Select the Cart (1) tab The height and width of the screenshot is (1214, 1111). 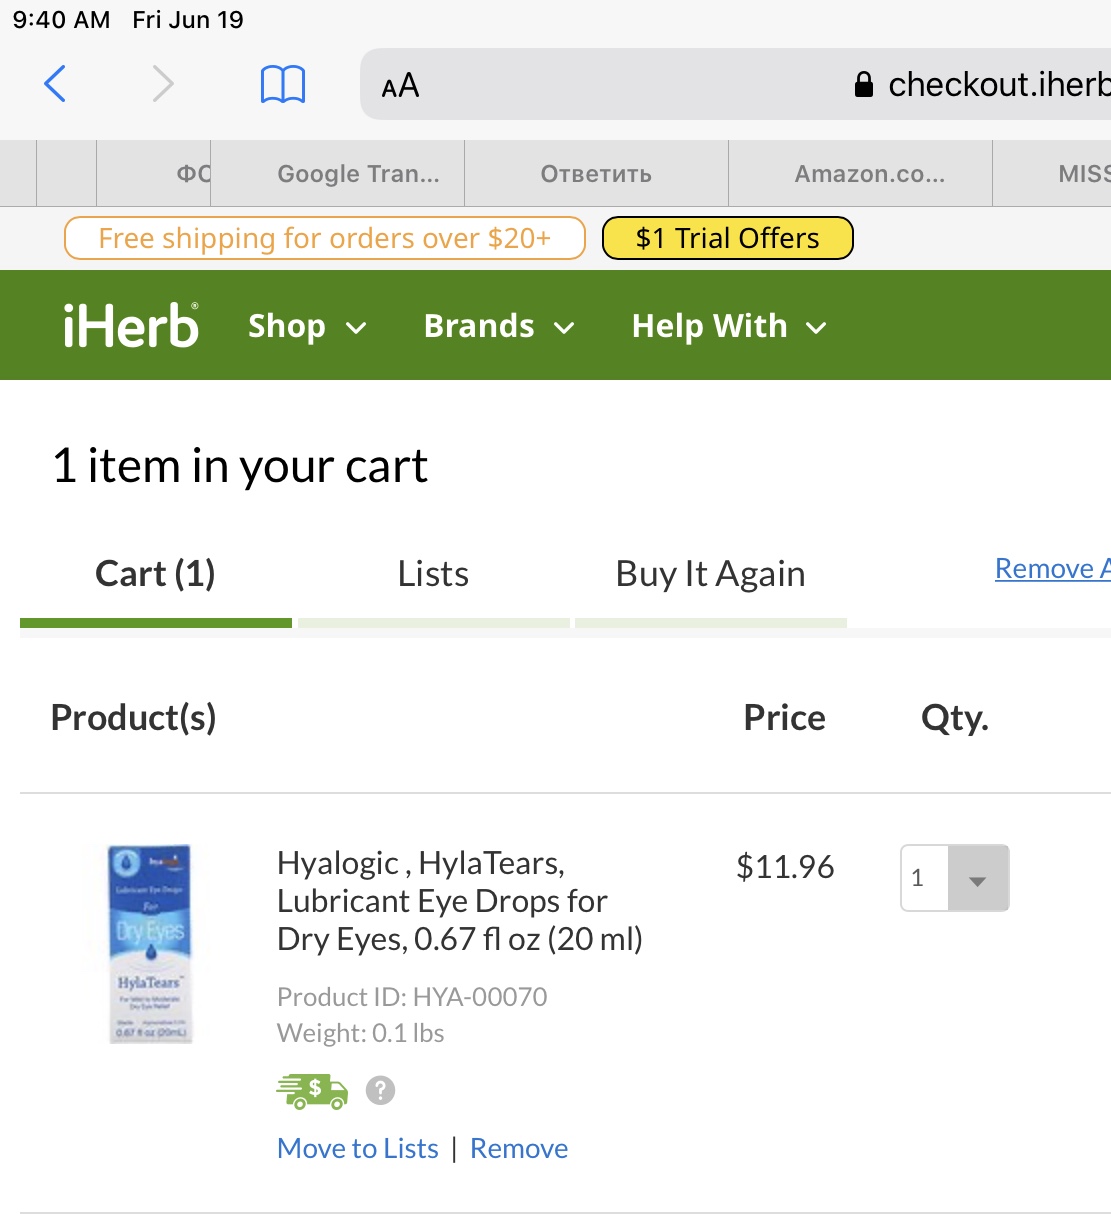[155, 574]
